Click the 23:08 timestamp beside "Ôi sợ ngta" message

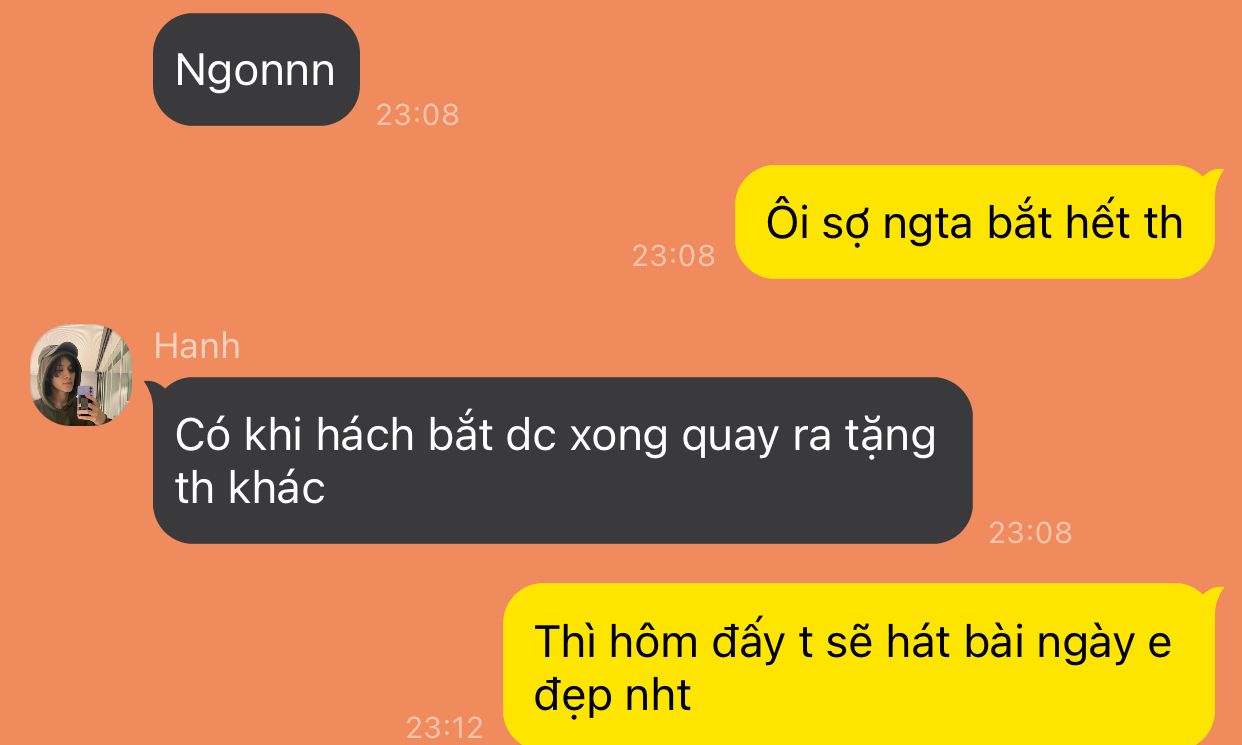[x=674, y=256]
